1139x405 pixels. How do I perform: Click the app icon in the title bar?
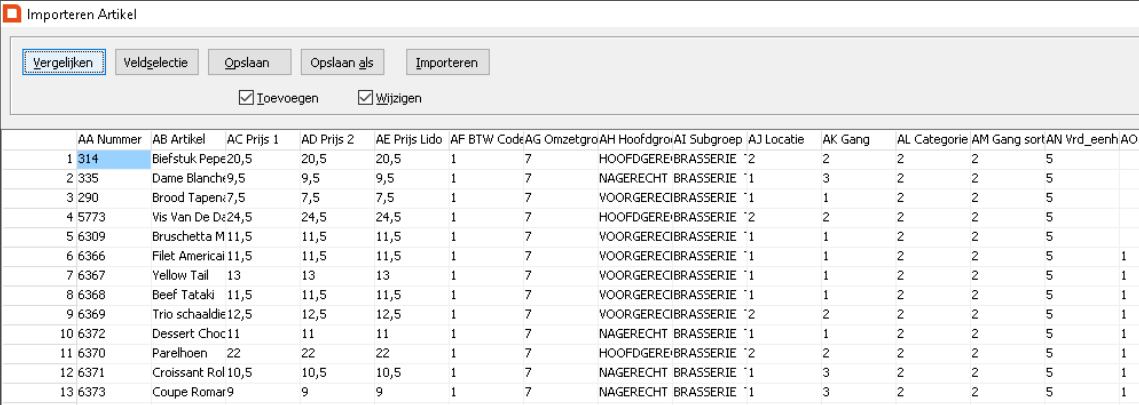click(x=13, y=14)
